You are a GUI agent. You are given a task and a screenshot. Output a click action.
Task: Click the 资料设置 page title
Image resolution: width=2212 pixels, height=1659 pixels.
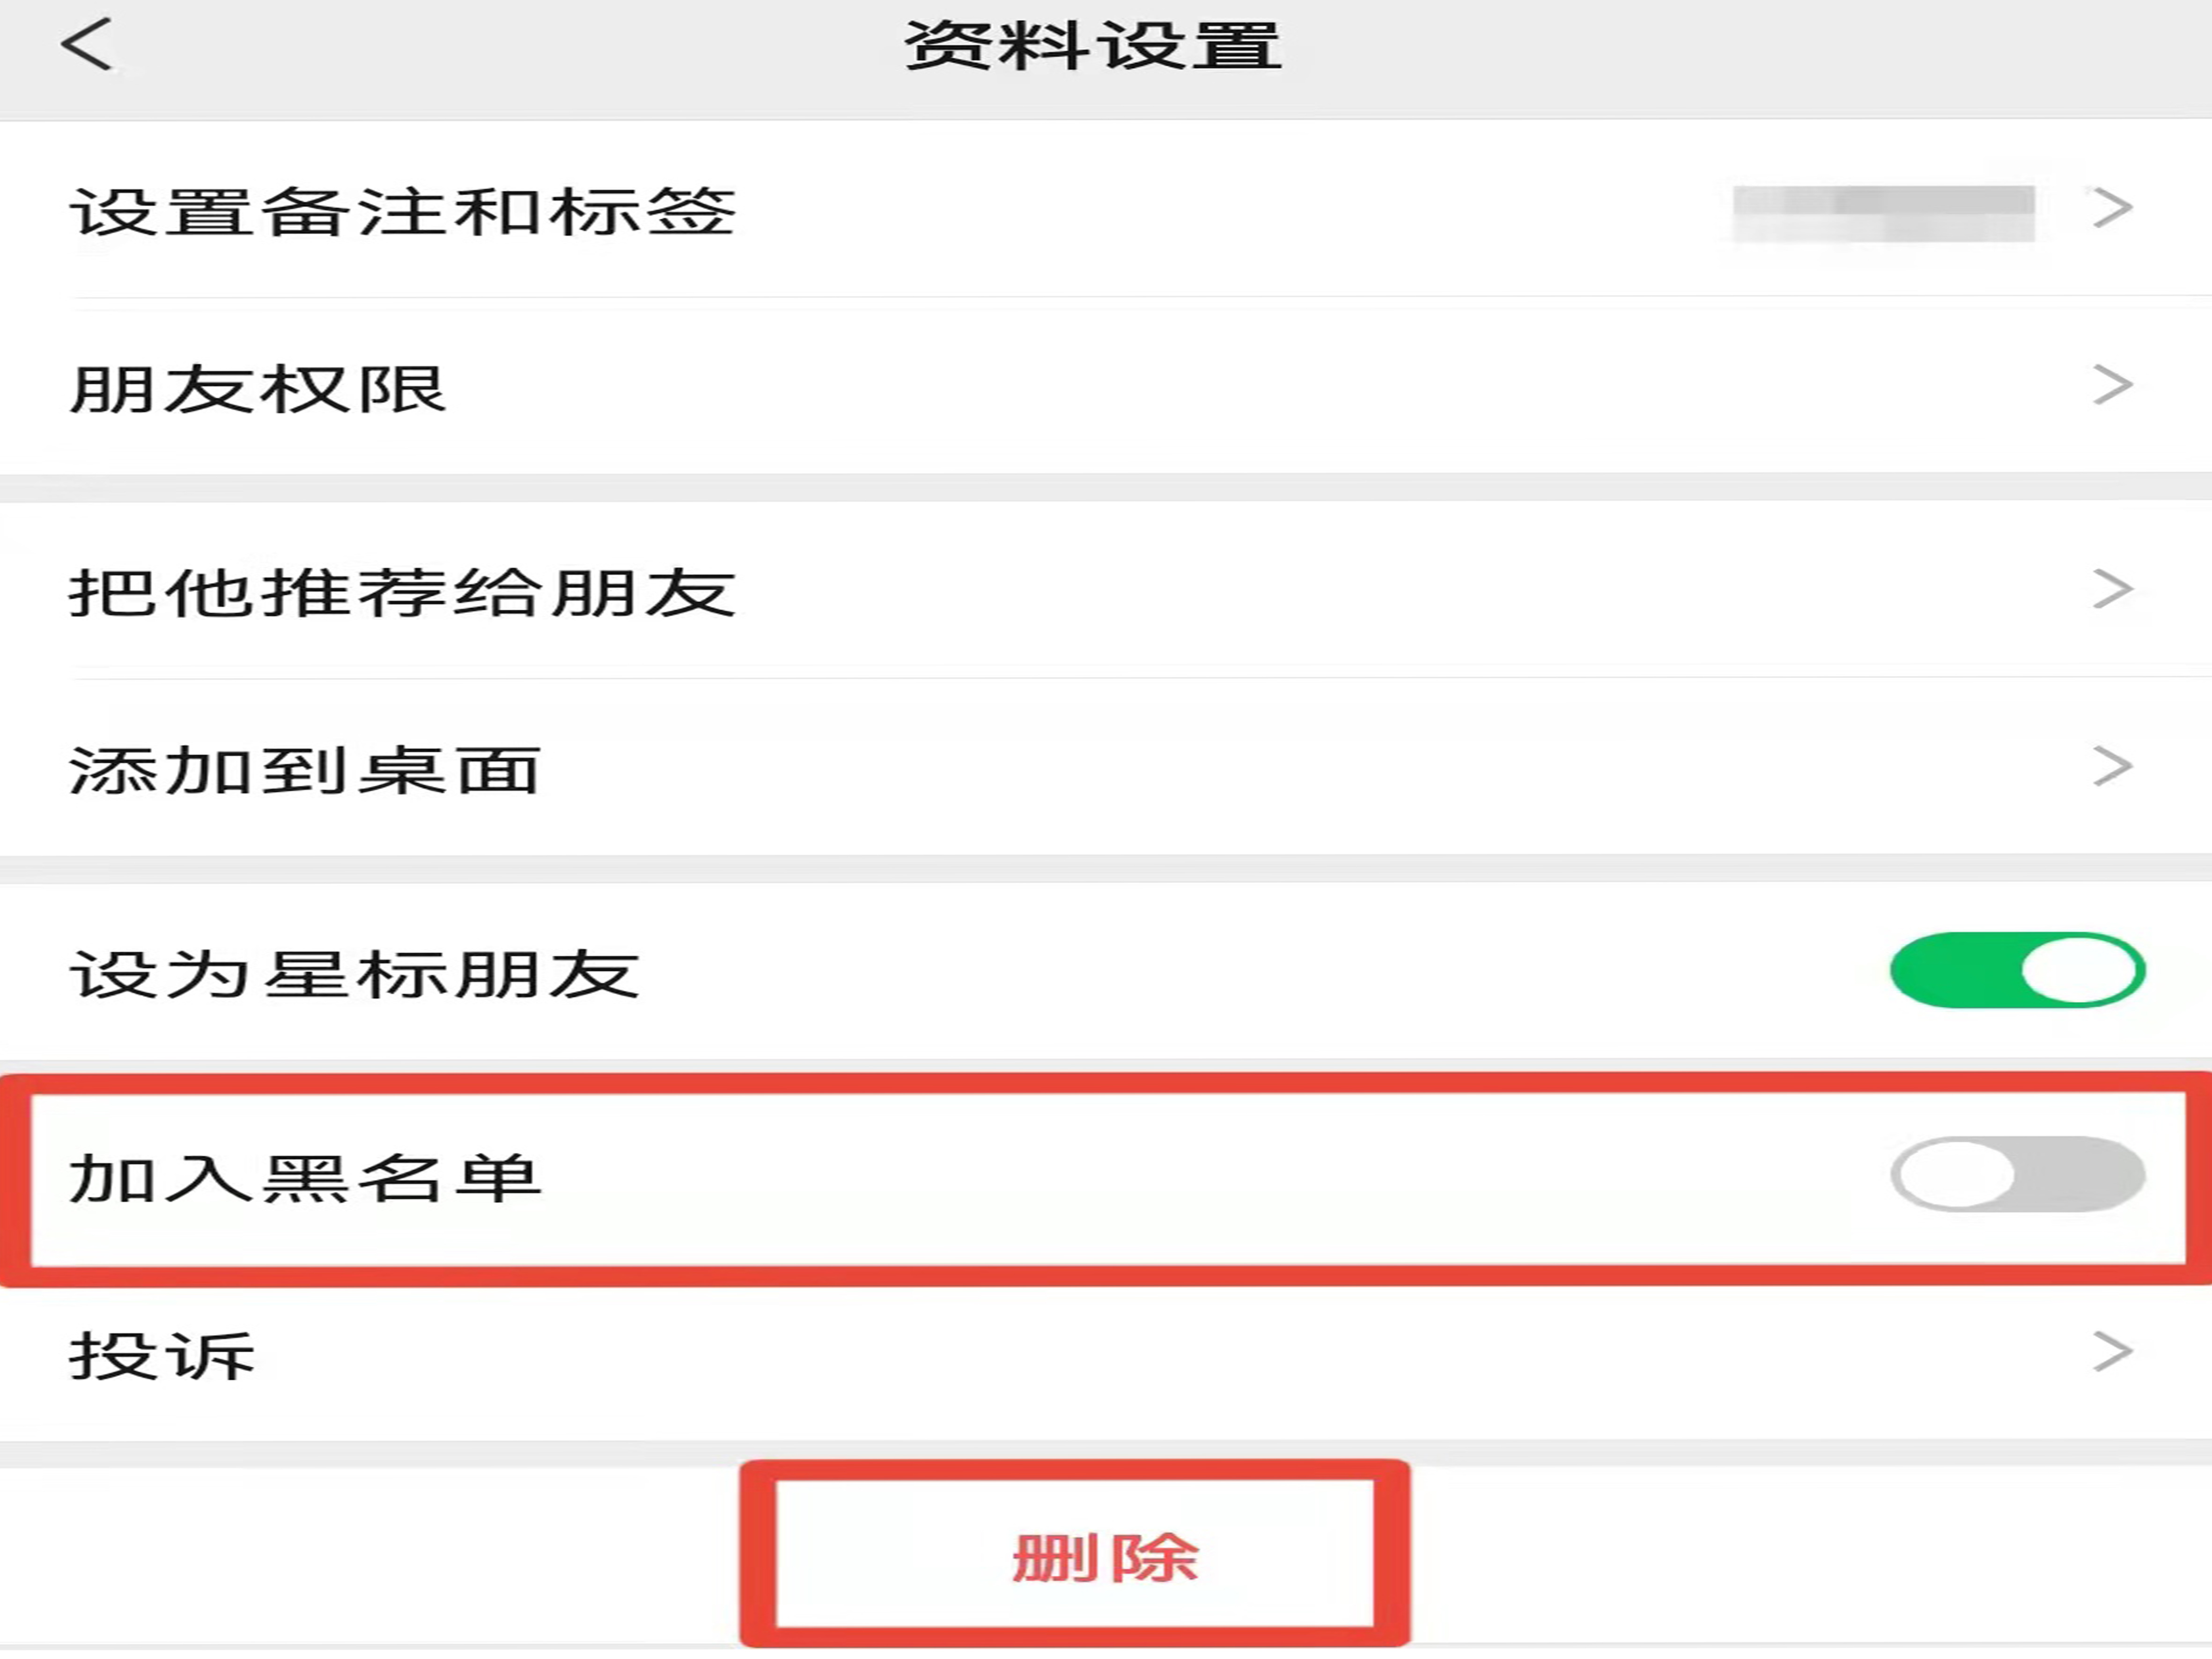1092,46
